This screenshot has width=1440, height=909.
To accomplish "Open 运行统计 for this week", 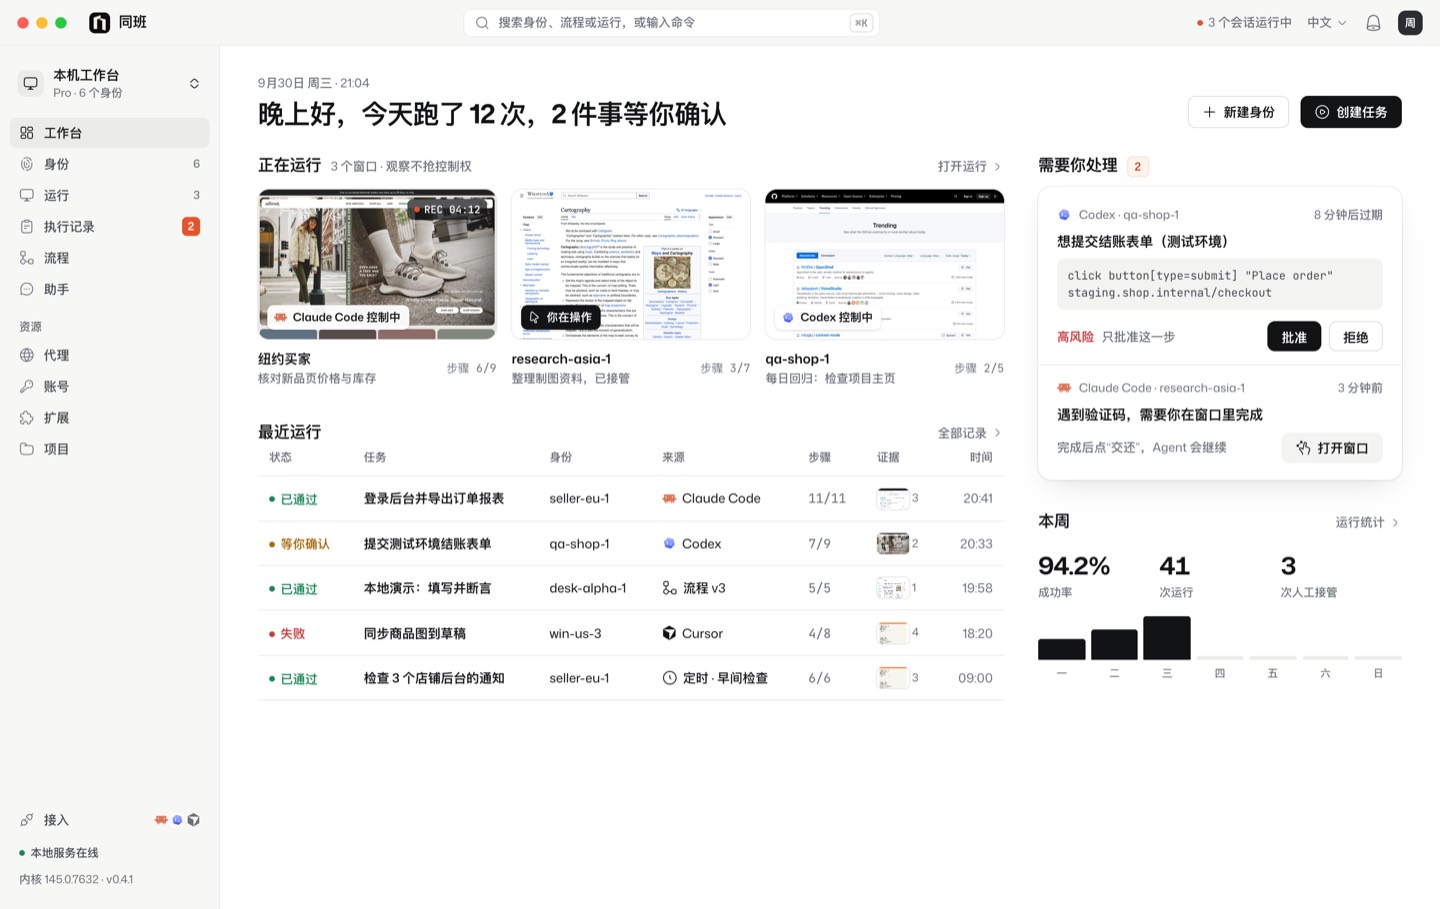I will point(1367,522).
